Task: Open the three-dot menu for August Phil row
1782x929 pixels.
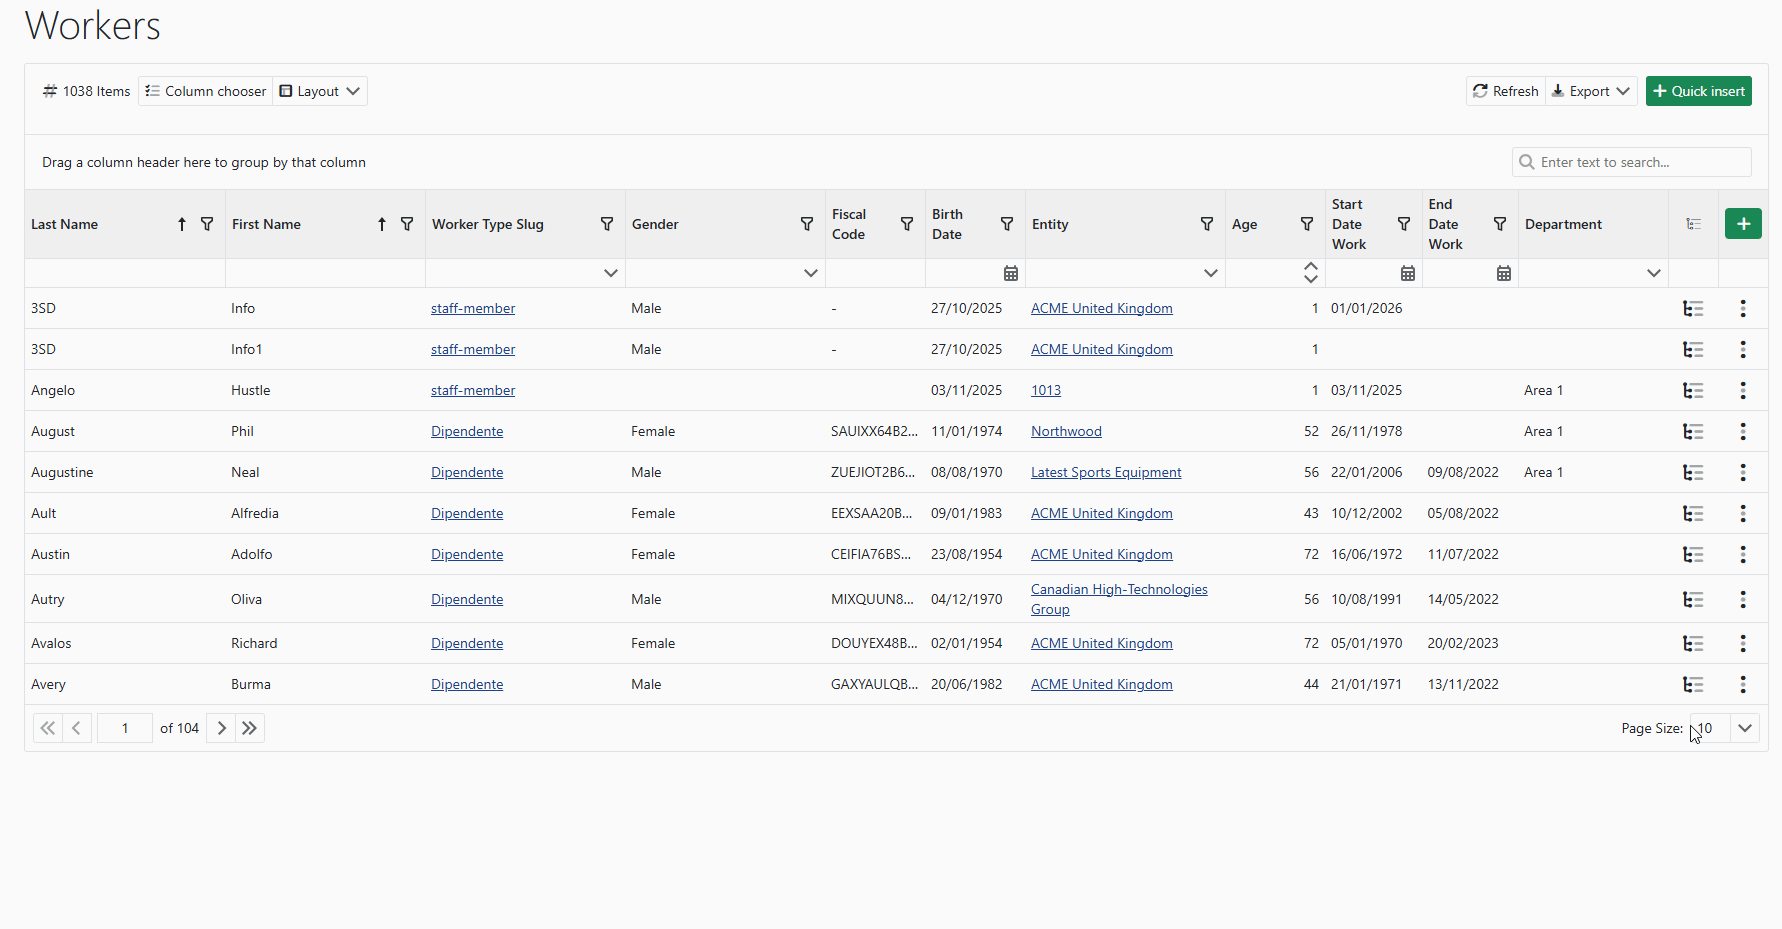Action: [x=1742, y=431]
